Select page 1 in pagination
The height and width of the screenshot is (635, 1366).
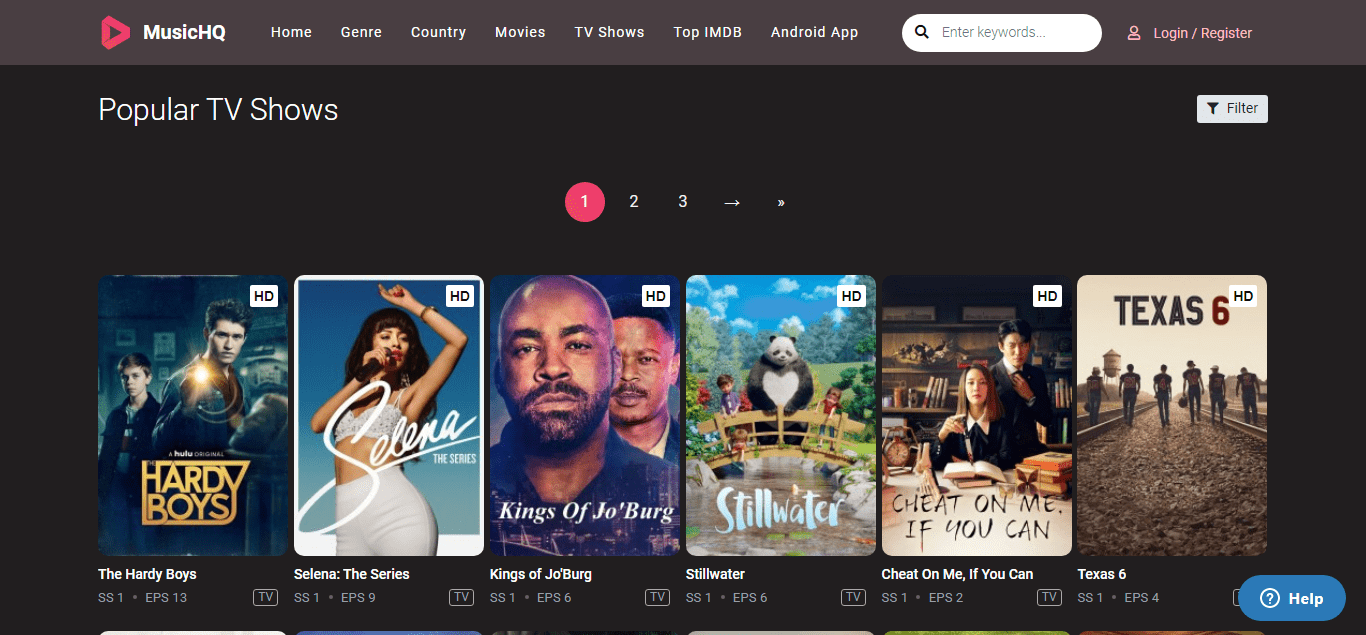pos(585,202)
